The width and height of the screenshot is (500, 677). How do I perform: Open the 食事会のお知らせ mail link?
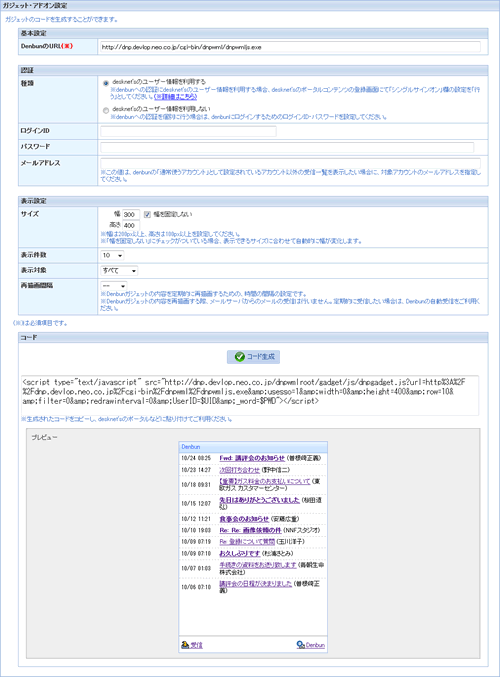click(244, 519)
